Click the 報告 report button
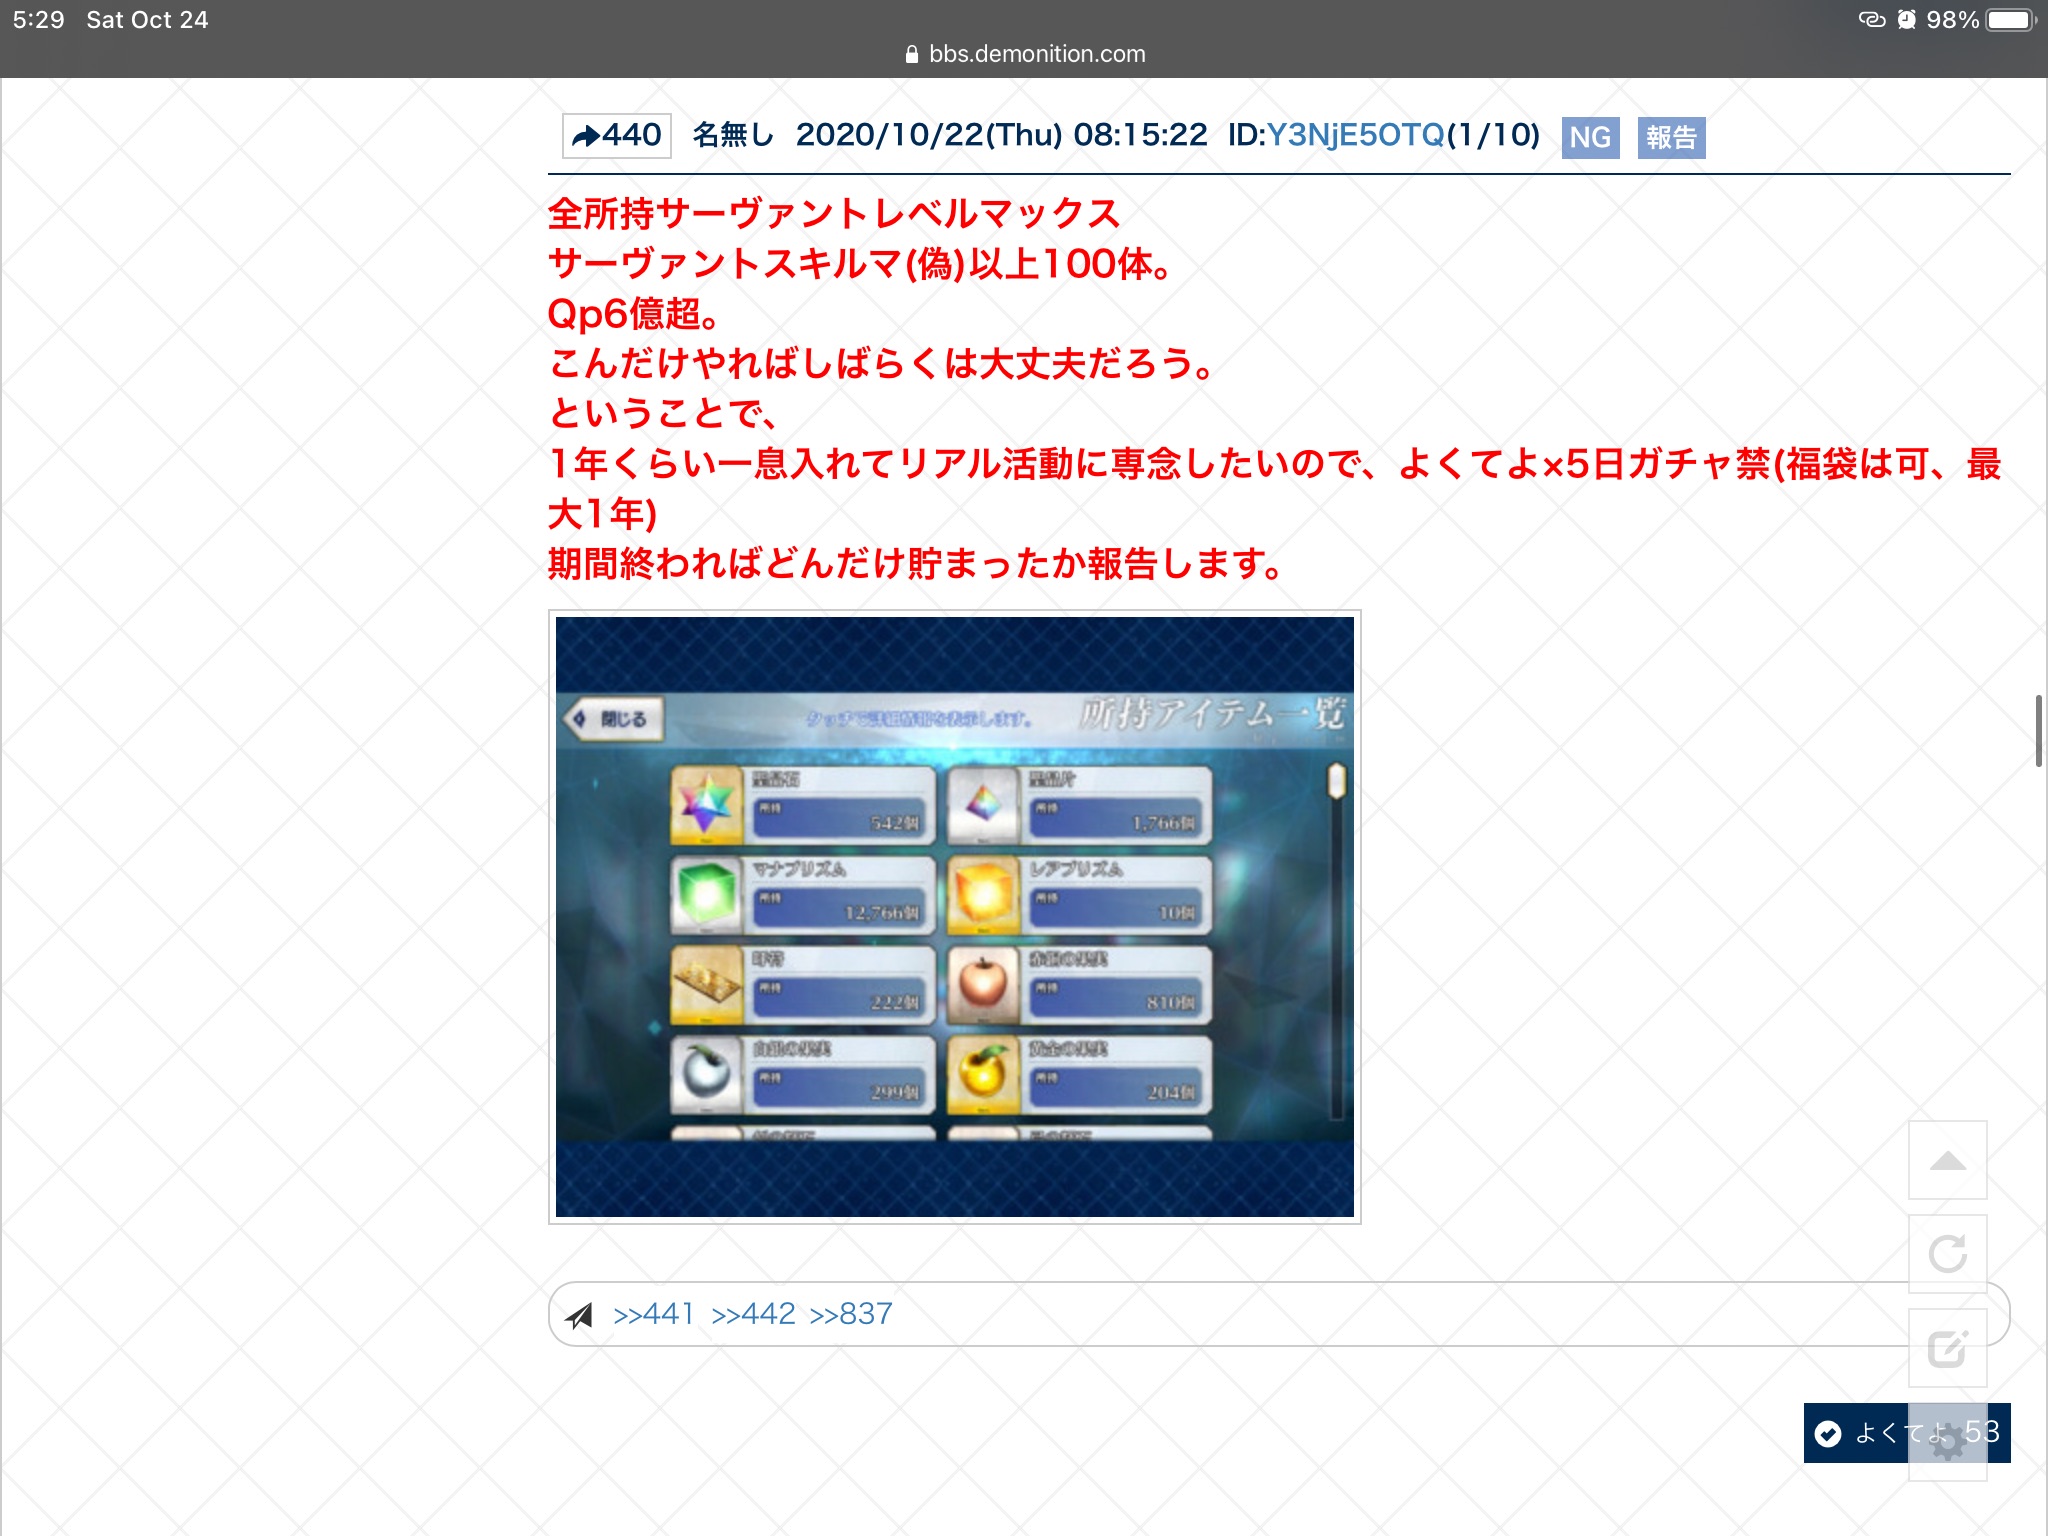This screenshot has width=2048, height=1536. tap(1671, 138)
